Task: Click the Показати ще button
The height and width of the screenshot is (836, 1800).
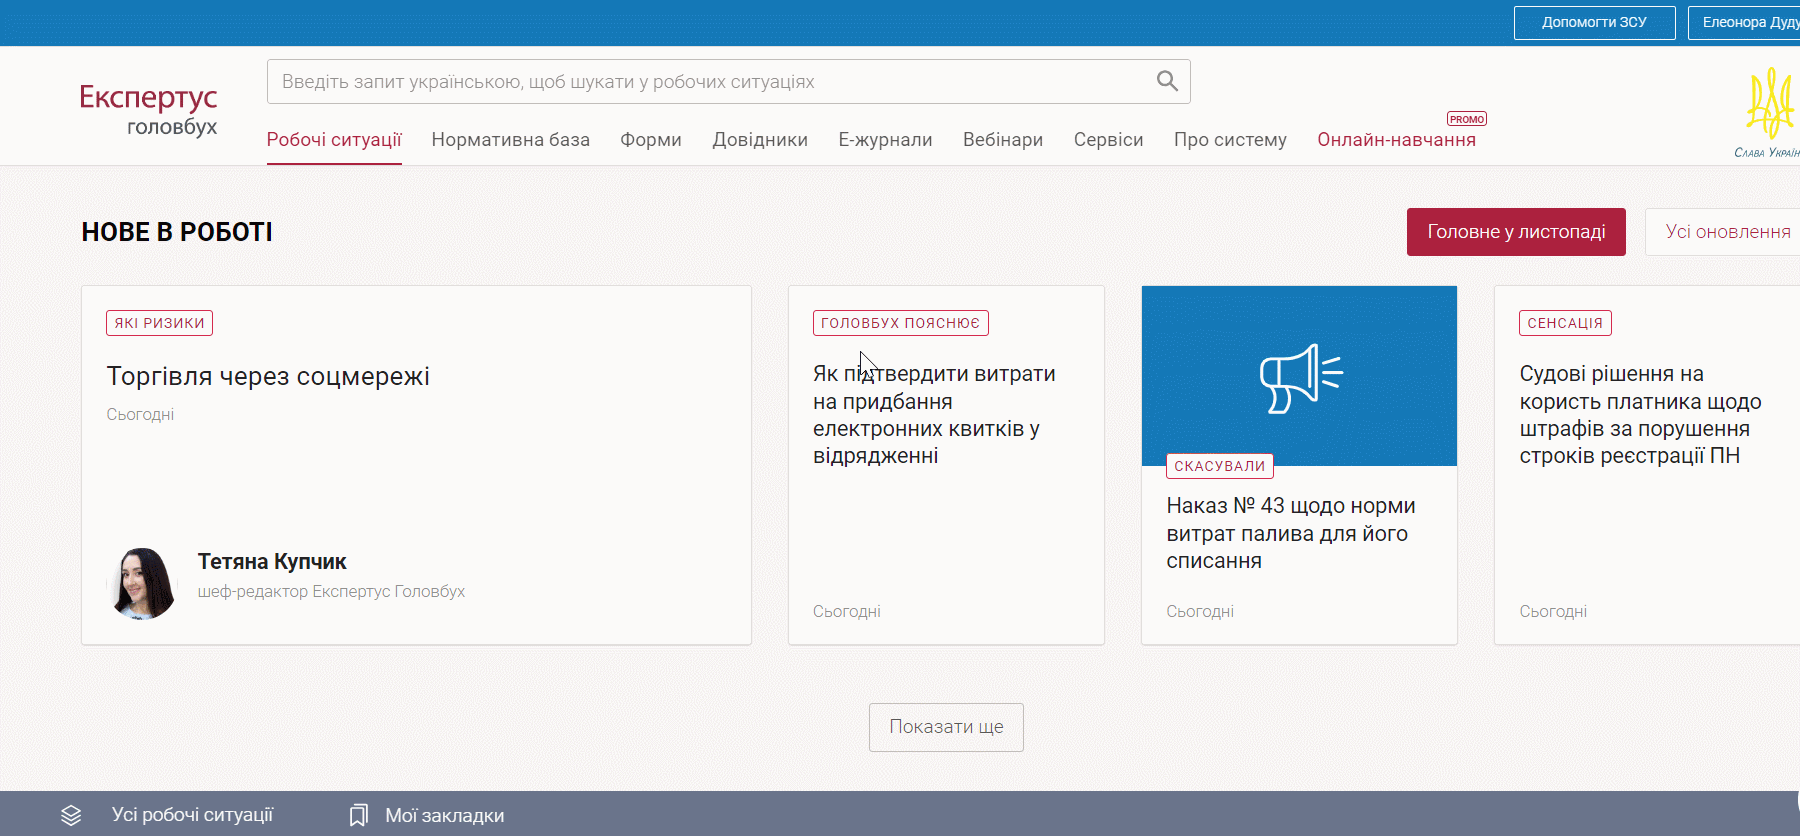Action: [x=946, y=727]
